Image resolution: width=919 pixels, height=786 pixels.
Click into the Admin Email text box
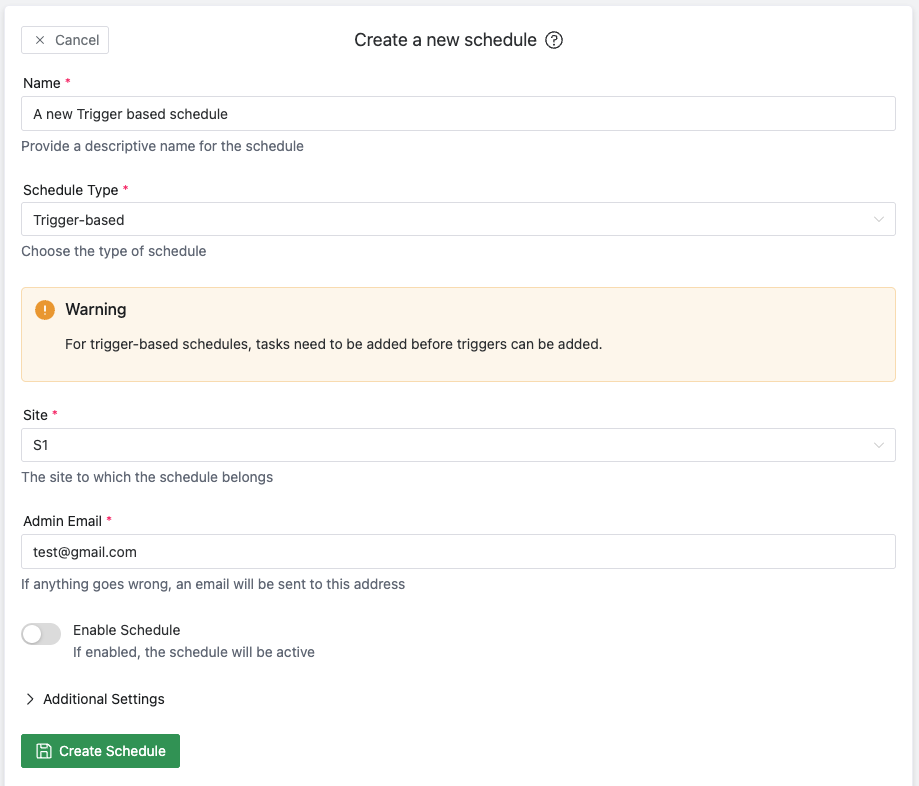[458, 552]
